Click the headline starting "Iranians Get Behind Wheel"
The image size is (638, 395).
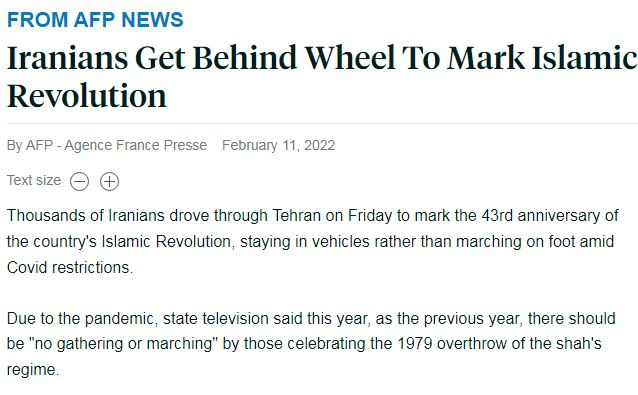click(322, 76)
